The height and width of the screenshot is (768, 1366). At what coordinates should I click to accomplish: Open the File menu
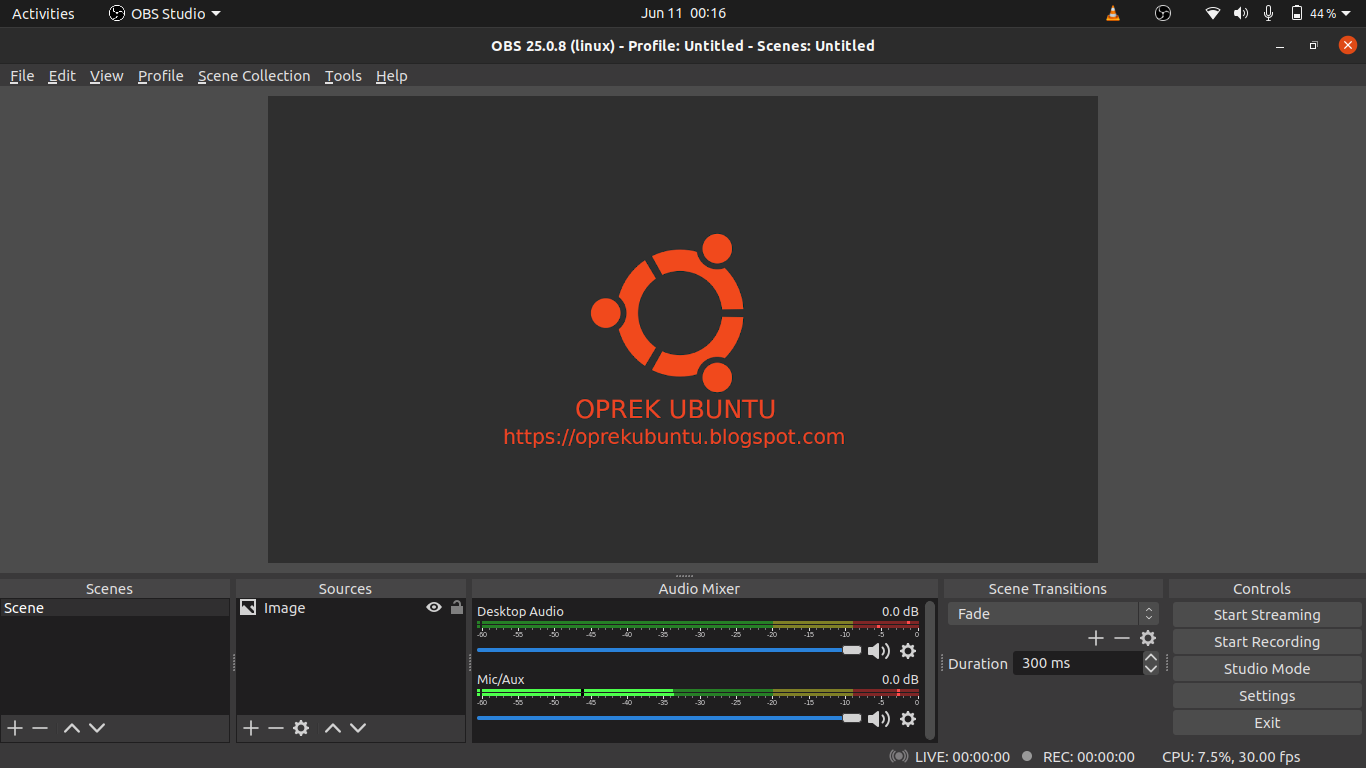coord(21,76)
